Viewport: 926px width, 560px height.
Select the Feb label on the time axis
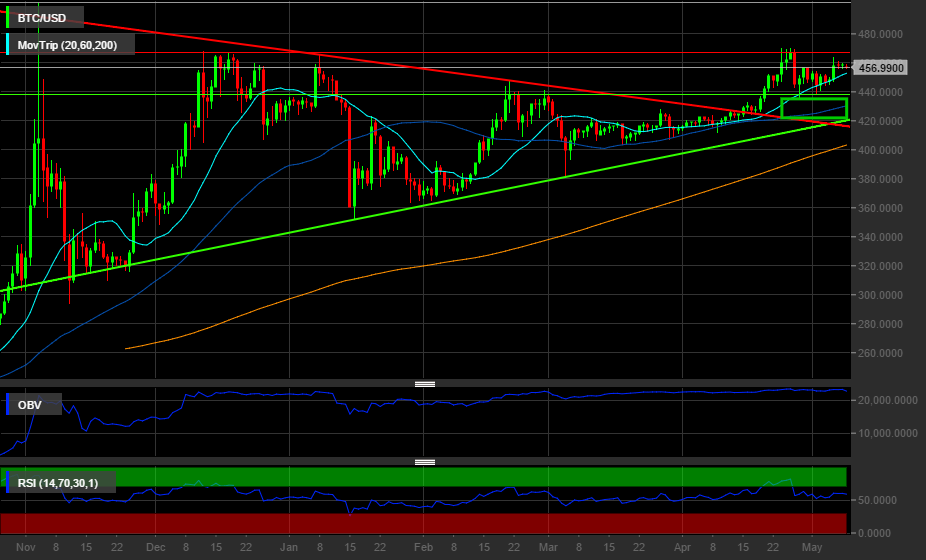coord(423,548)
